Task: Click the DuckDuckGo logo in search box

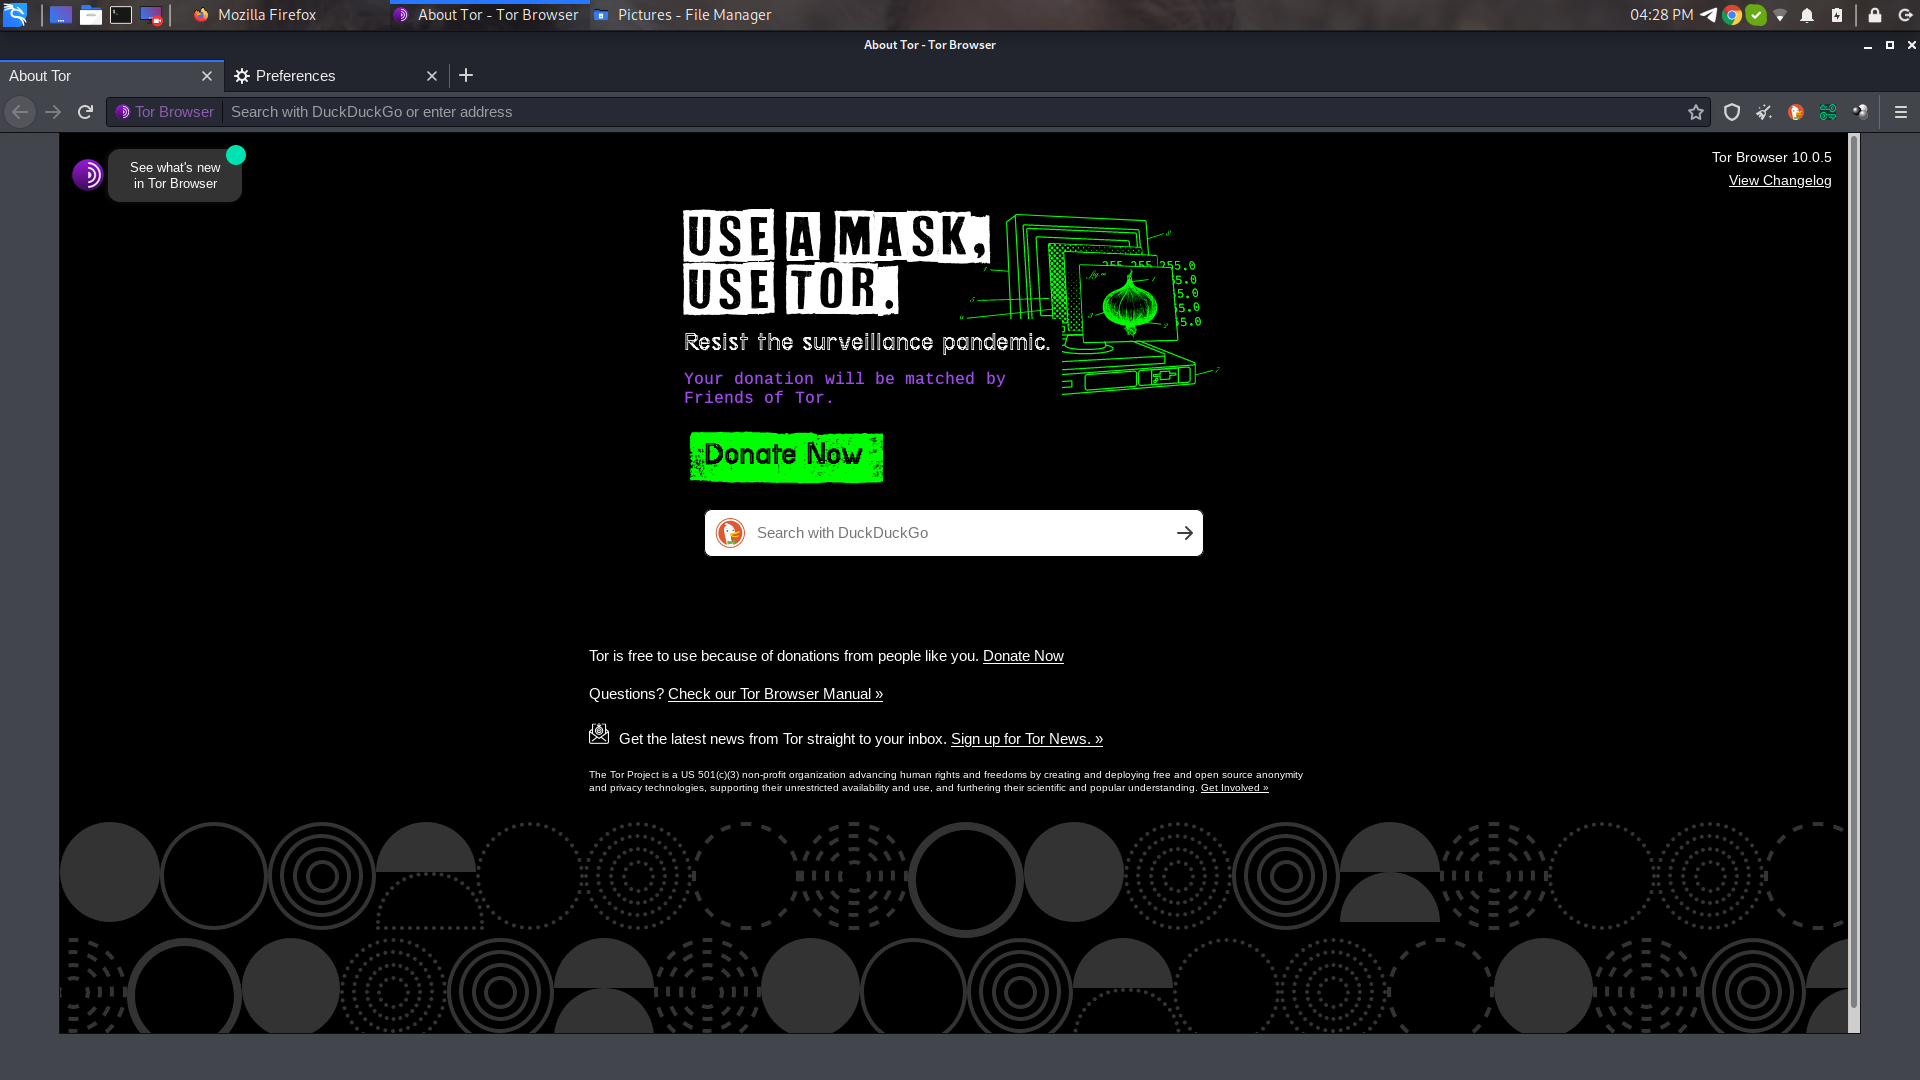Action: coord(730,533)
